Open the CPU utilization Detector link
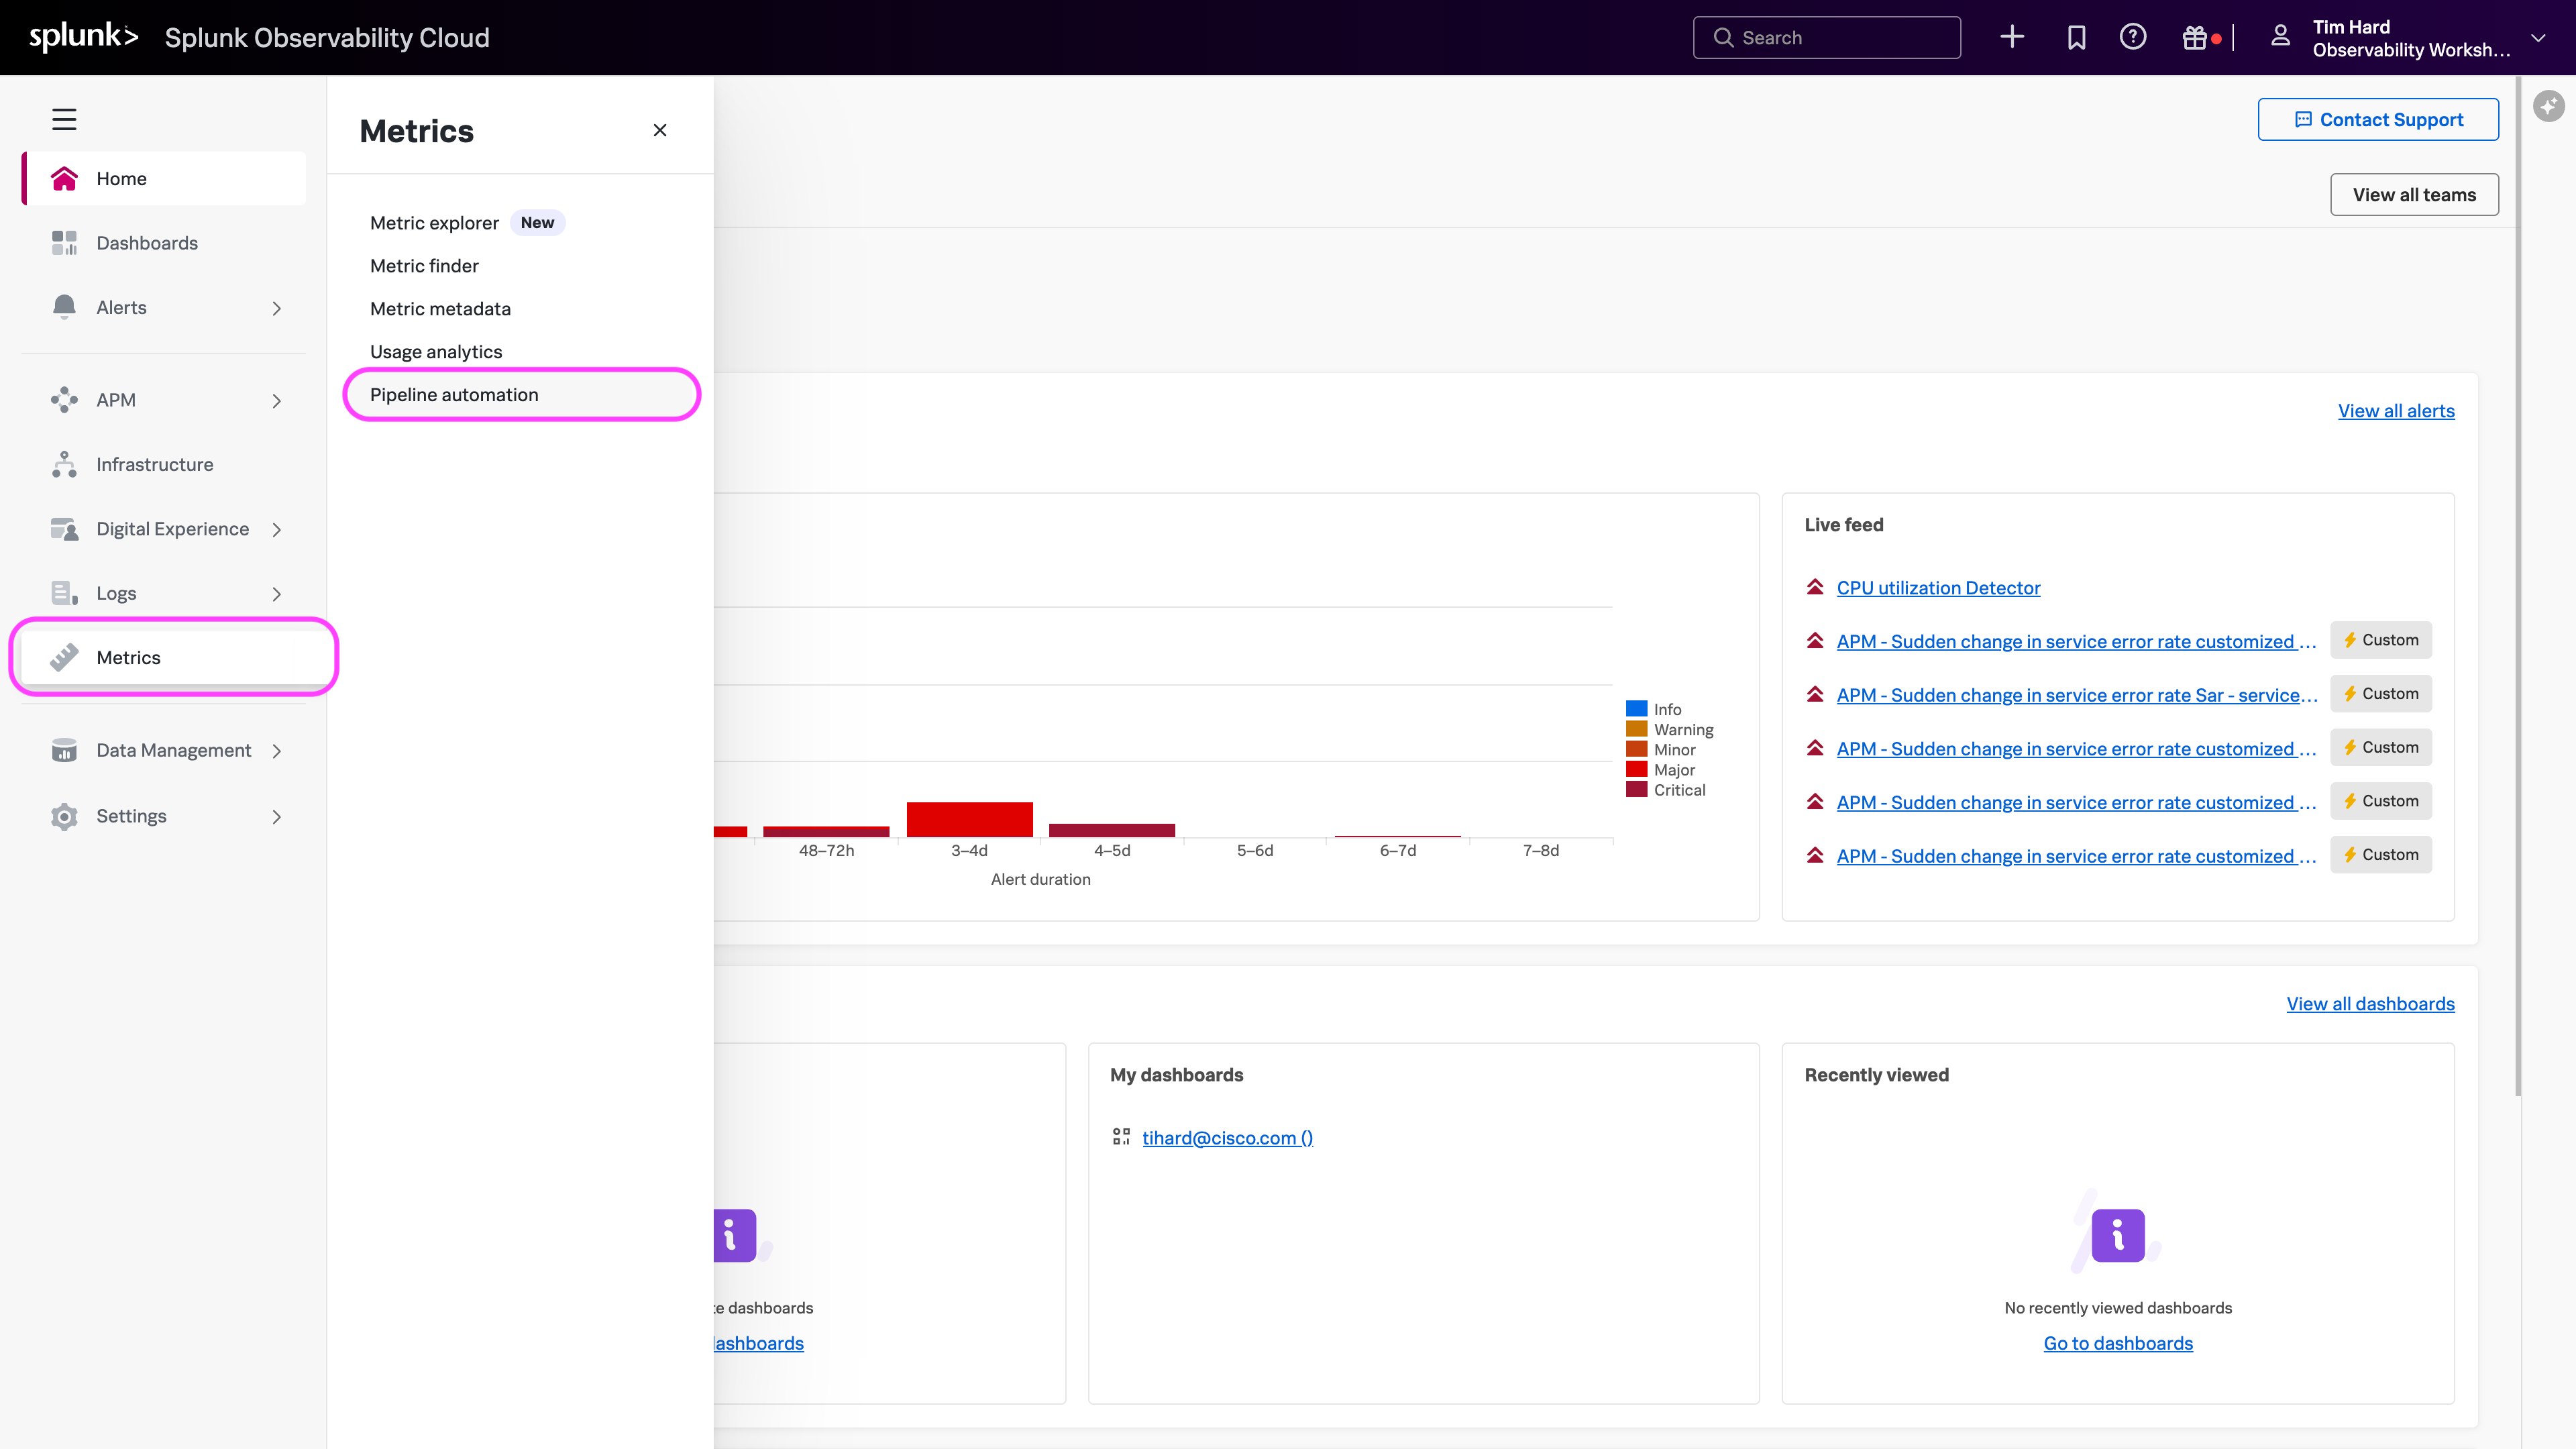This screenshot has height=1449, width=2576. pos(1938,587)
